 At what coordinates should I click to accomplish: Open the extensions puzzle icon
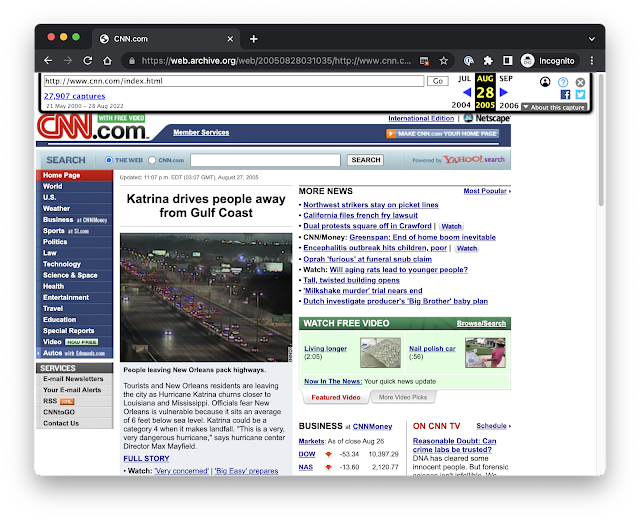pos(488,61)
